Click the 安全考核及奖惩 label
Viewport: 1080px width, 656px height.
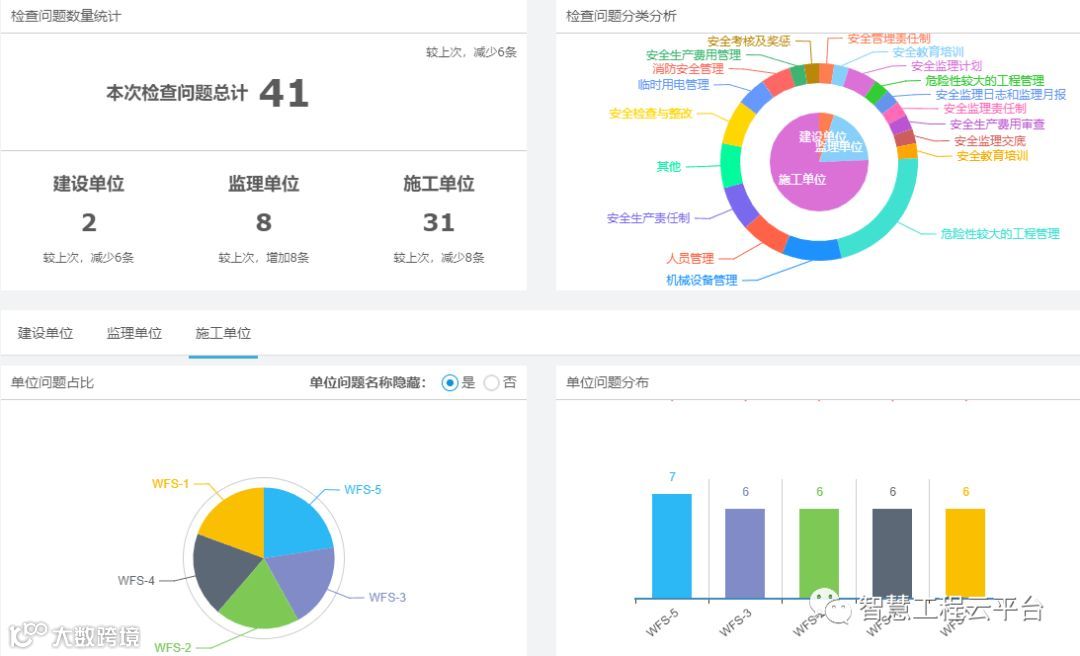[749, 41]
